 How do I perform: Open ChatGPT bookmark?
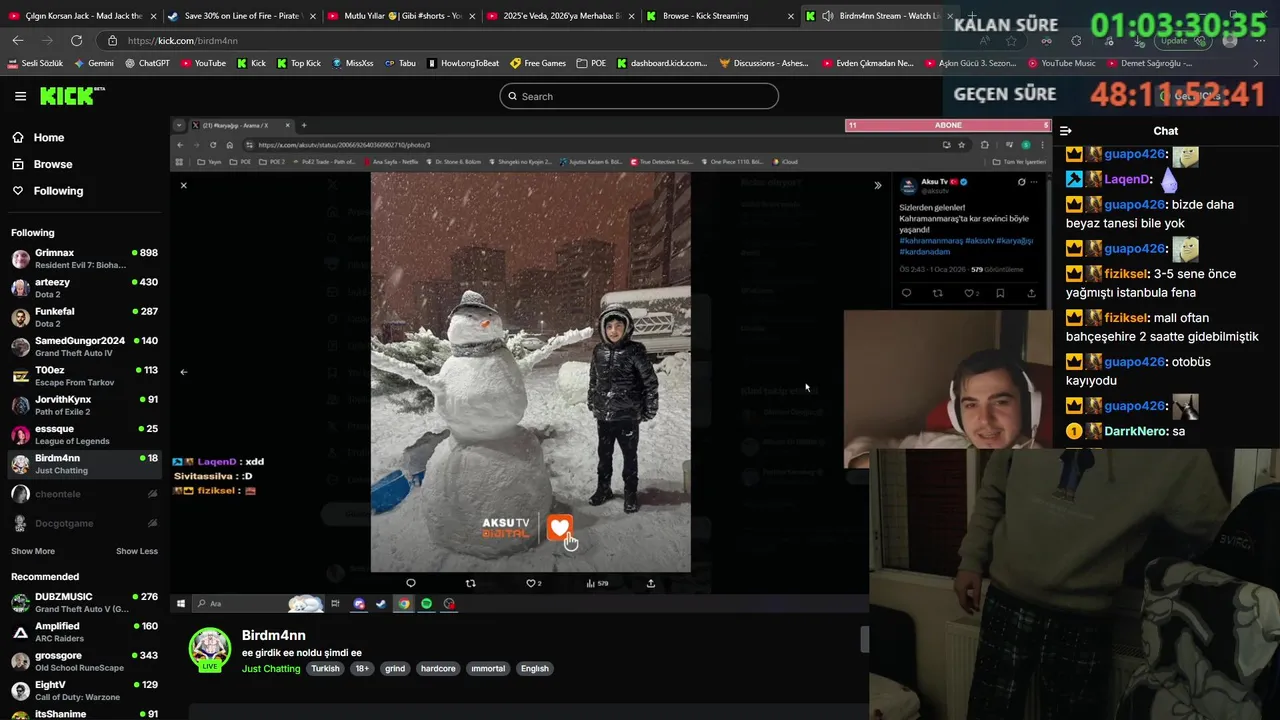point(147,63)
